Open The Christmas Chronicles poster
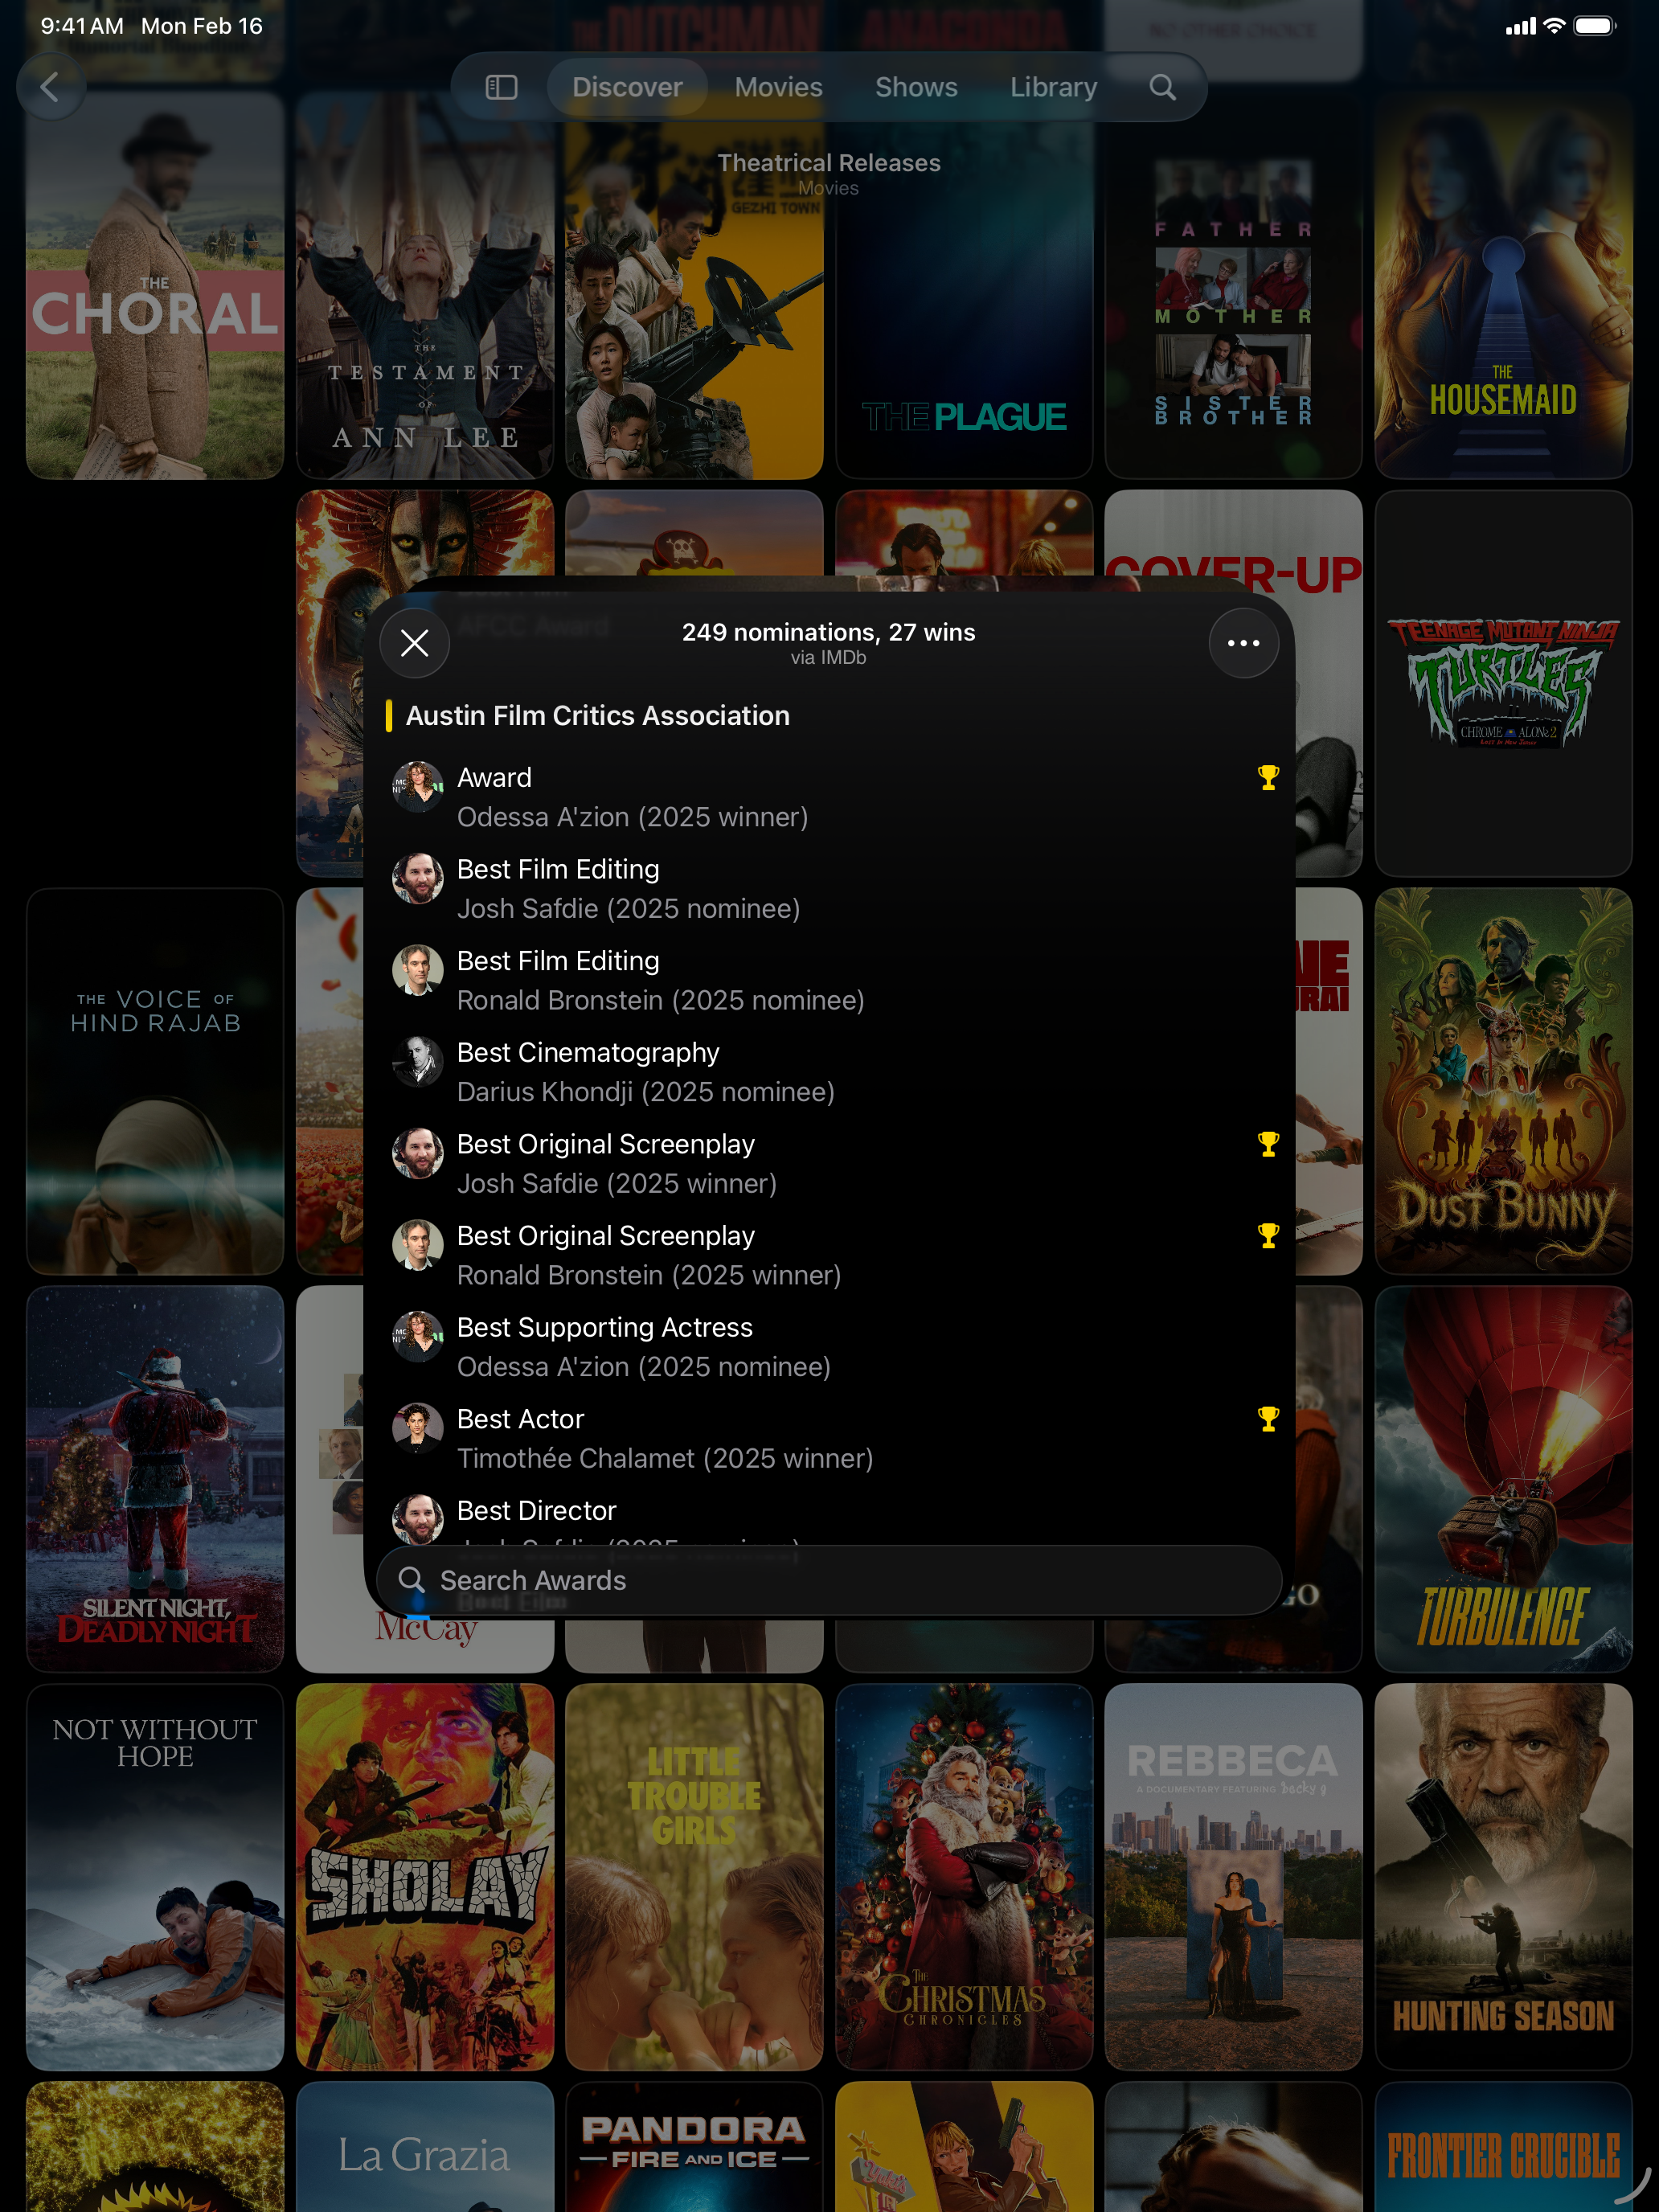 tap(964, 1877)
